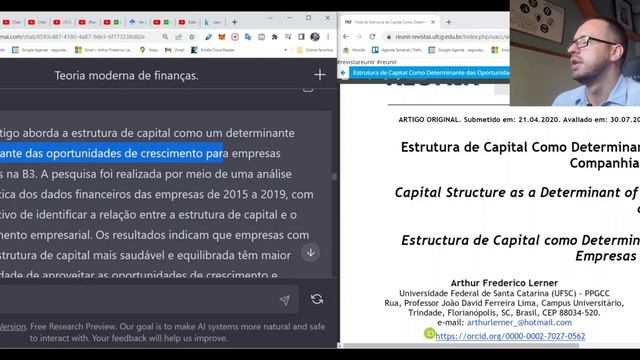Screen dimensions: 640x360
Task: Click the blue 'Estrutura de Capital Como Determinante' header link
Action: (431, 73)
